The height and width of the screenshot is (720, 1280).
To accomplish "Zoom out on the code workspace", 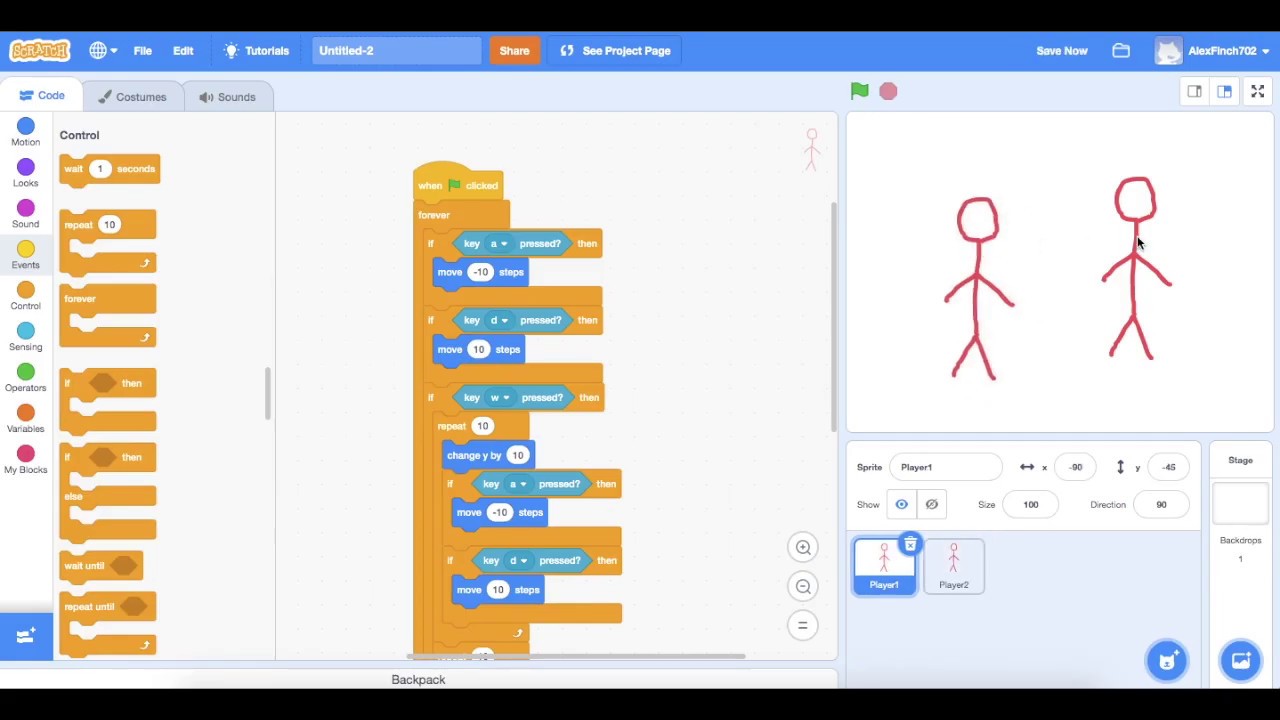I will click(803, 586).
